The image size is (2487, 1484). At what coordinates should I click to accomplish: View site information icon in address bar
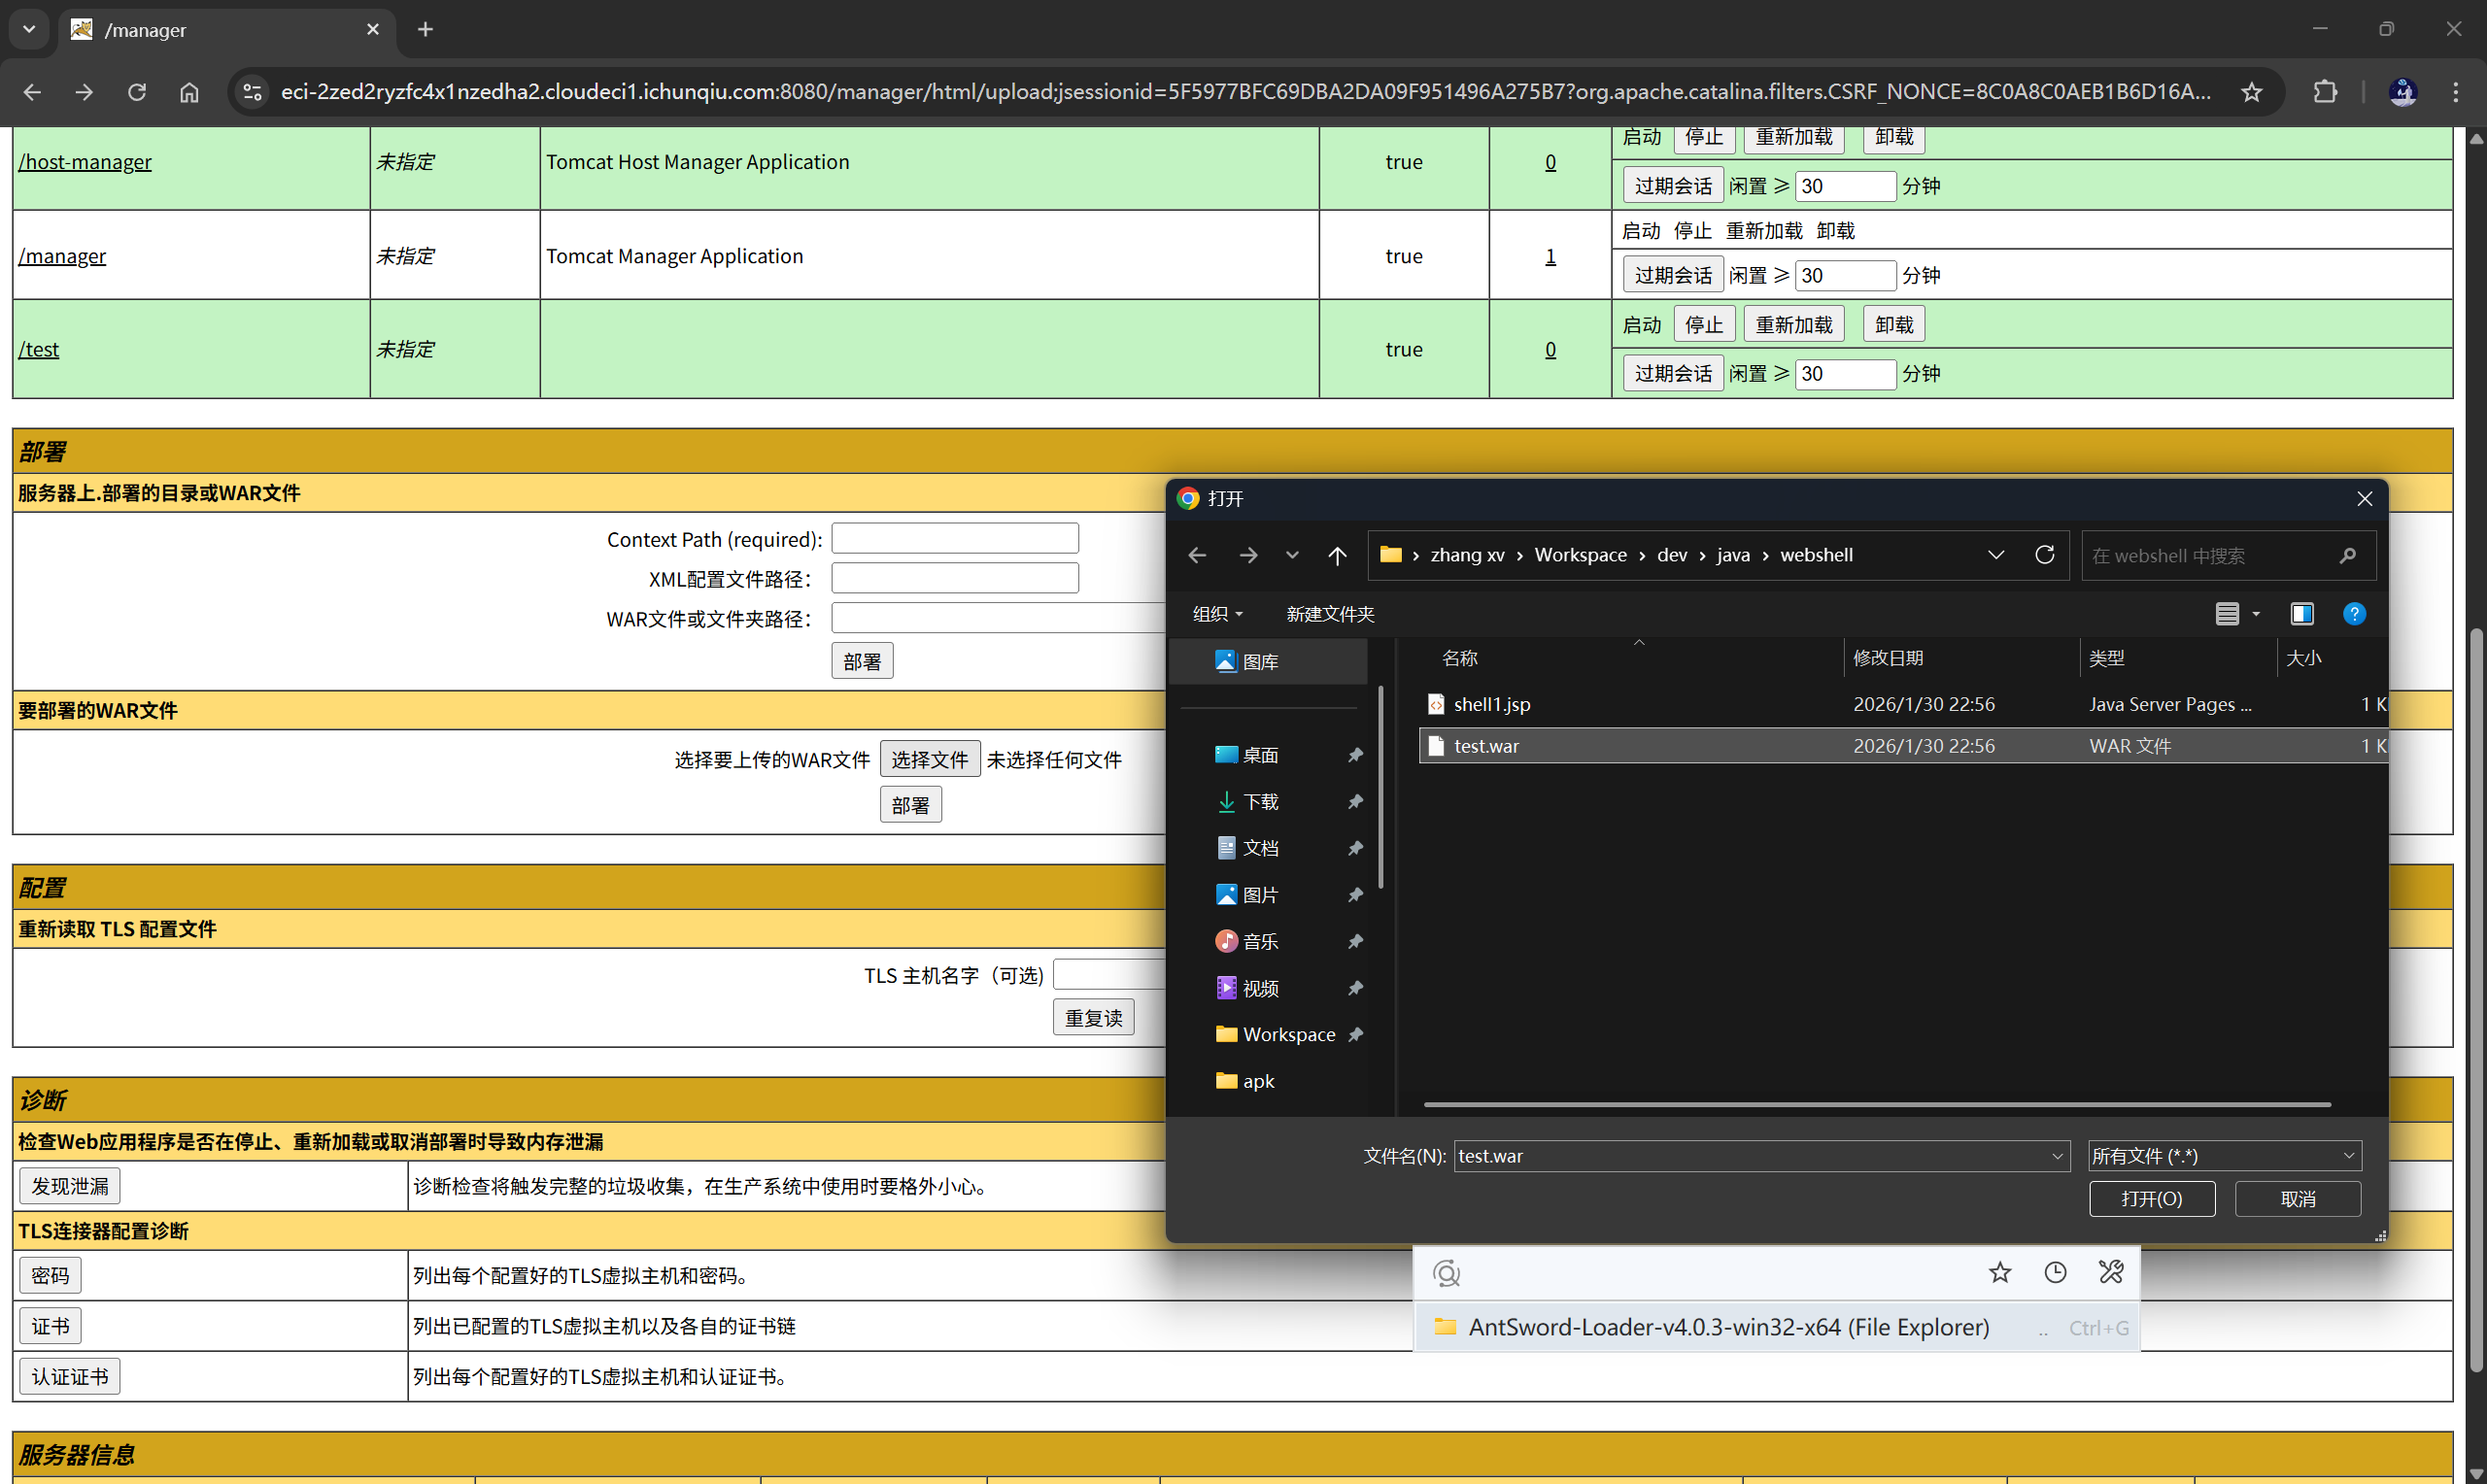(x=253, y=92)
